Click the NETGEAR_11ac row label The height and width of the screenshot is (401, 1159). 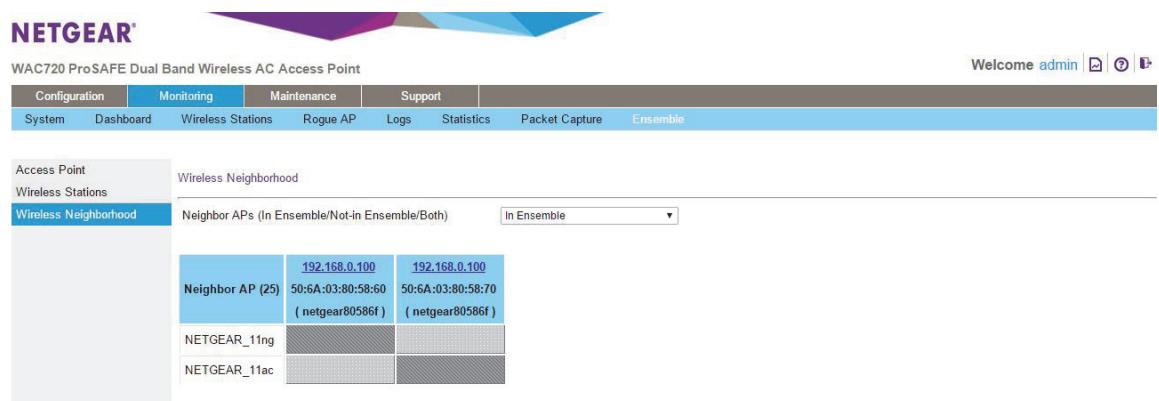click(x=231, y=370)
